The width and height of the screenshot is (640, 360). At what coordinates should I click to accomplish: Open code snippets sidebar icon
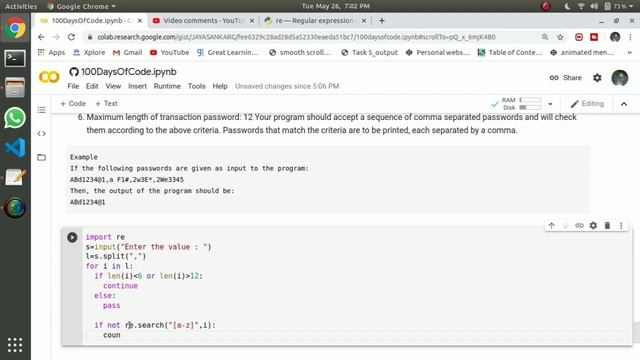42,133
